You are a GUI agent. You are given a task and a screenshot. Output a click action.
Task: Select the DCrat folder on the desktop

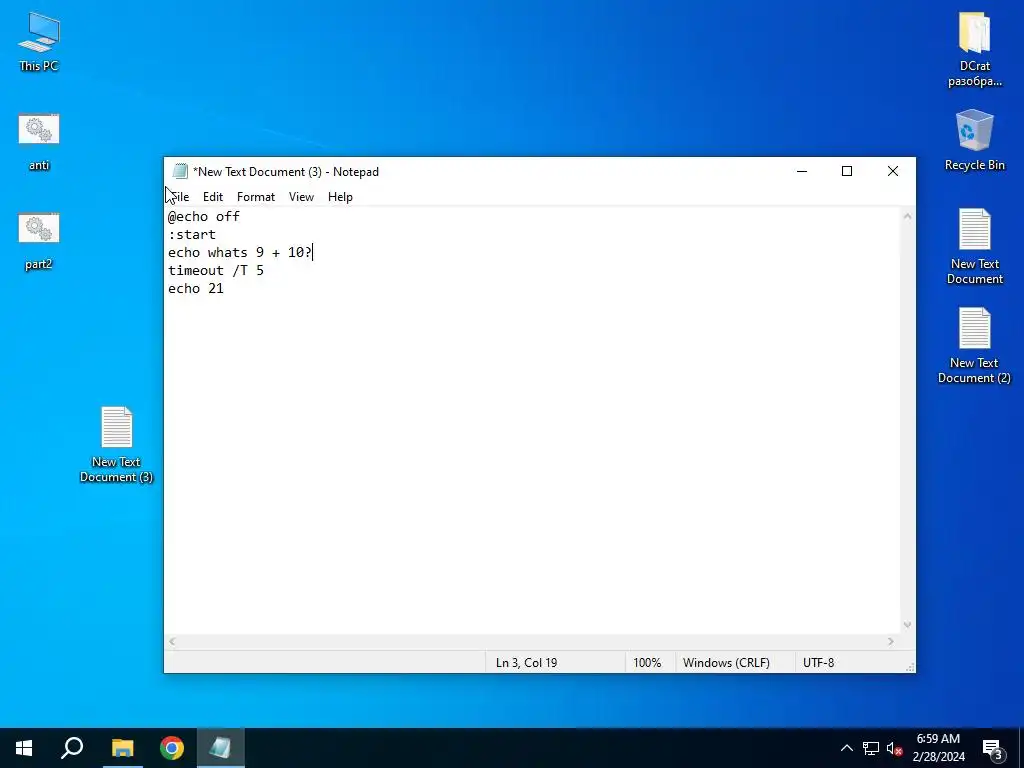pos(974,50)
